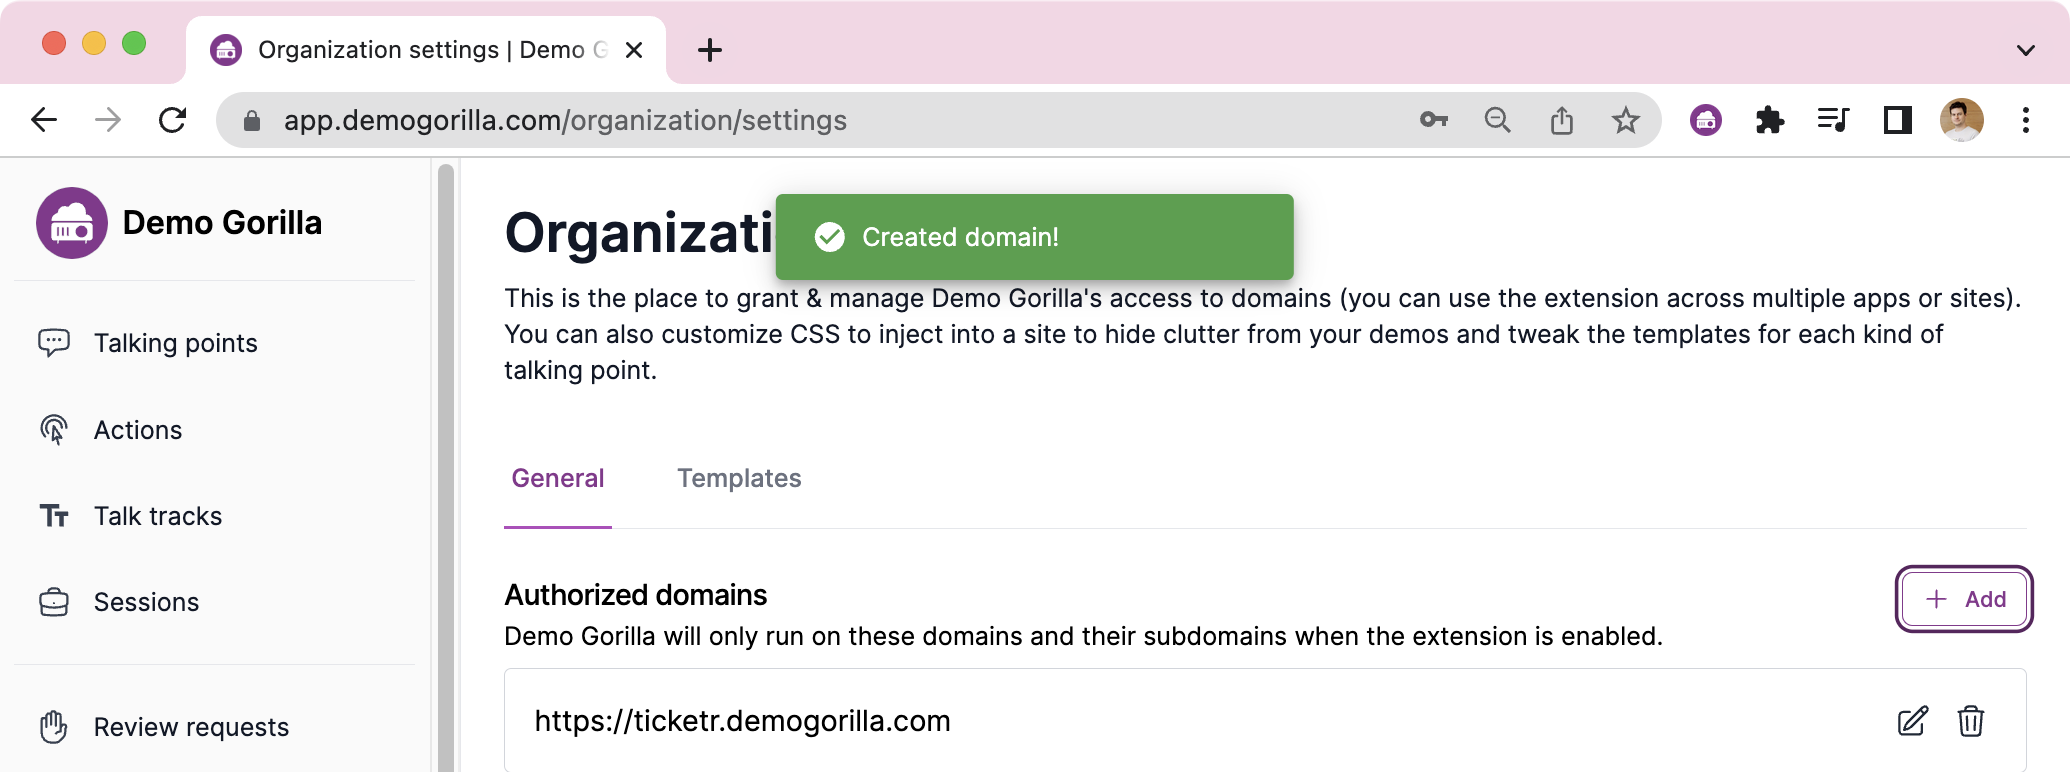The width and height of the screenshot is (2070, 772).
Task: Open the Extensions puzzle menu
Action: 1770,120
